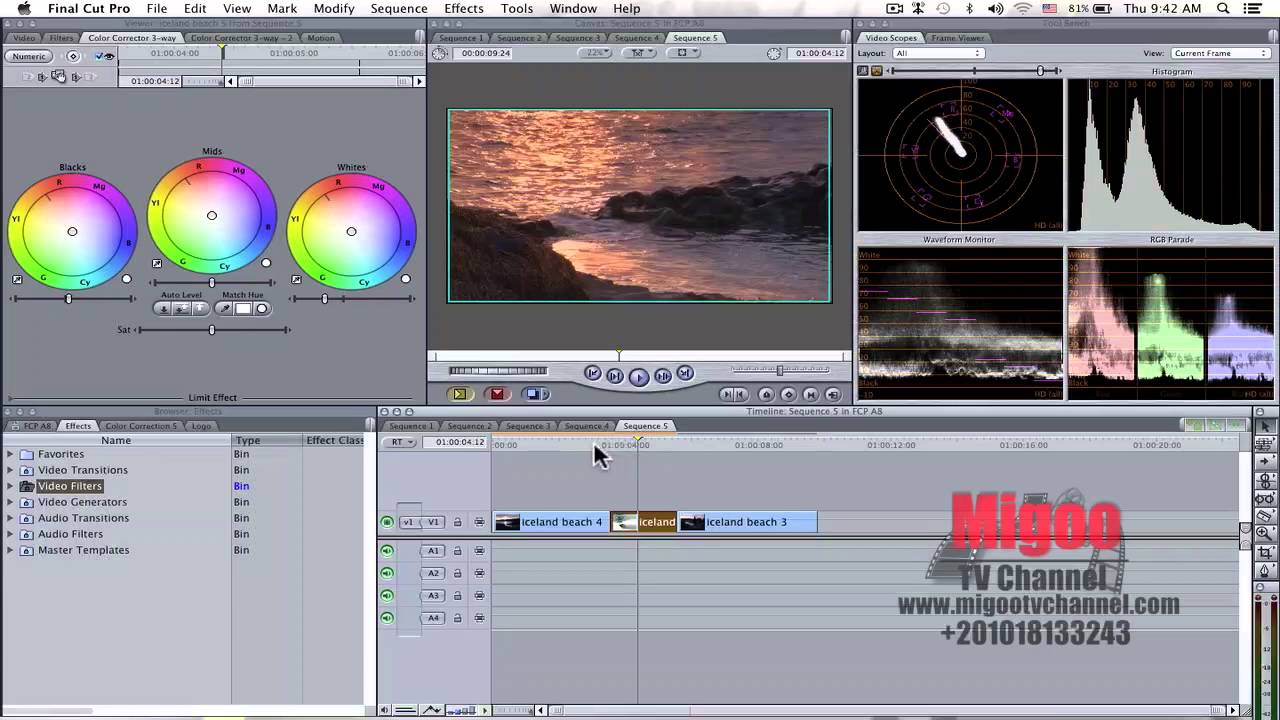Toggle A3 track audible control
This screenshot has width=1280, height=720.
387,595
